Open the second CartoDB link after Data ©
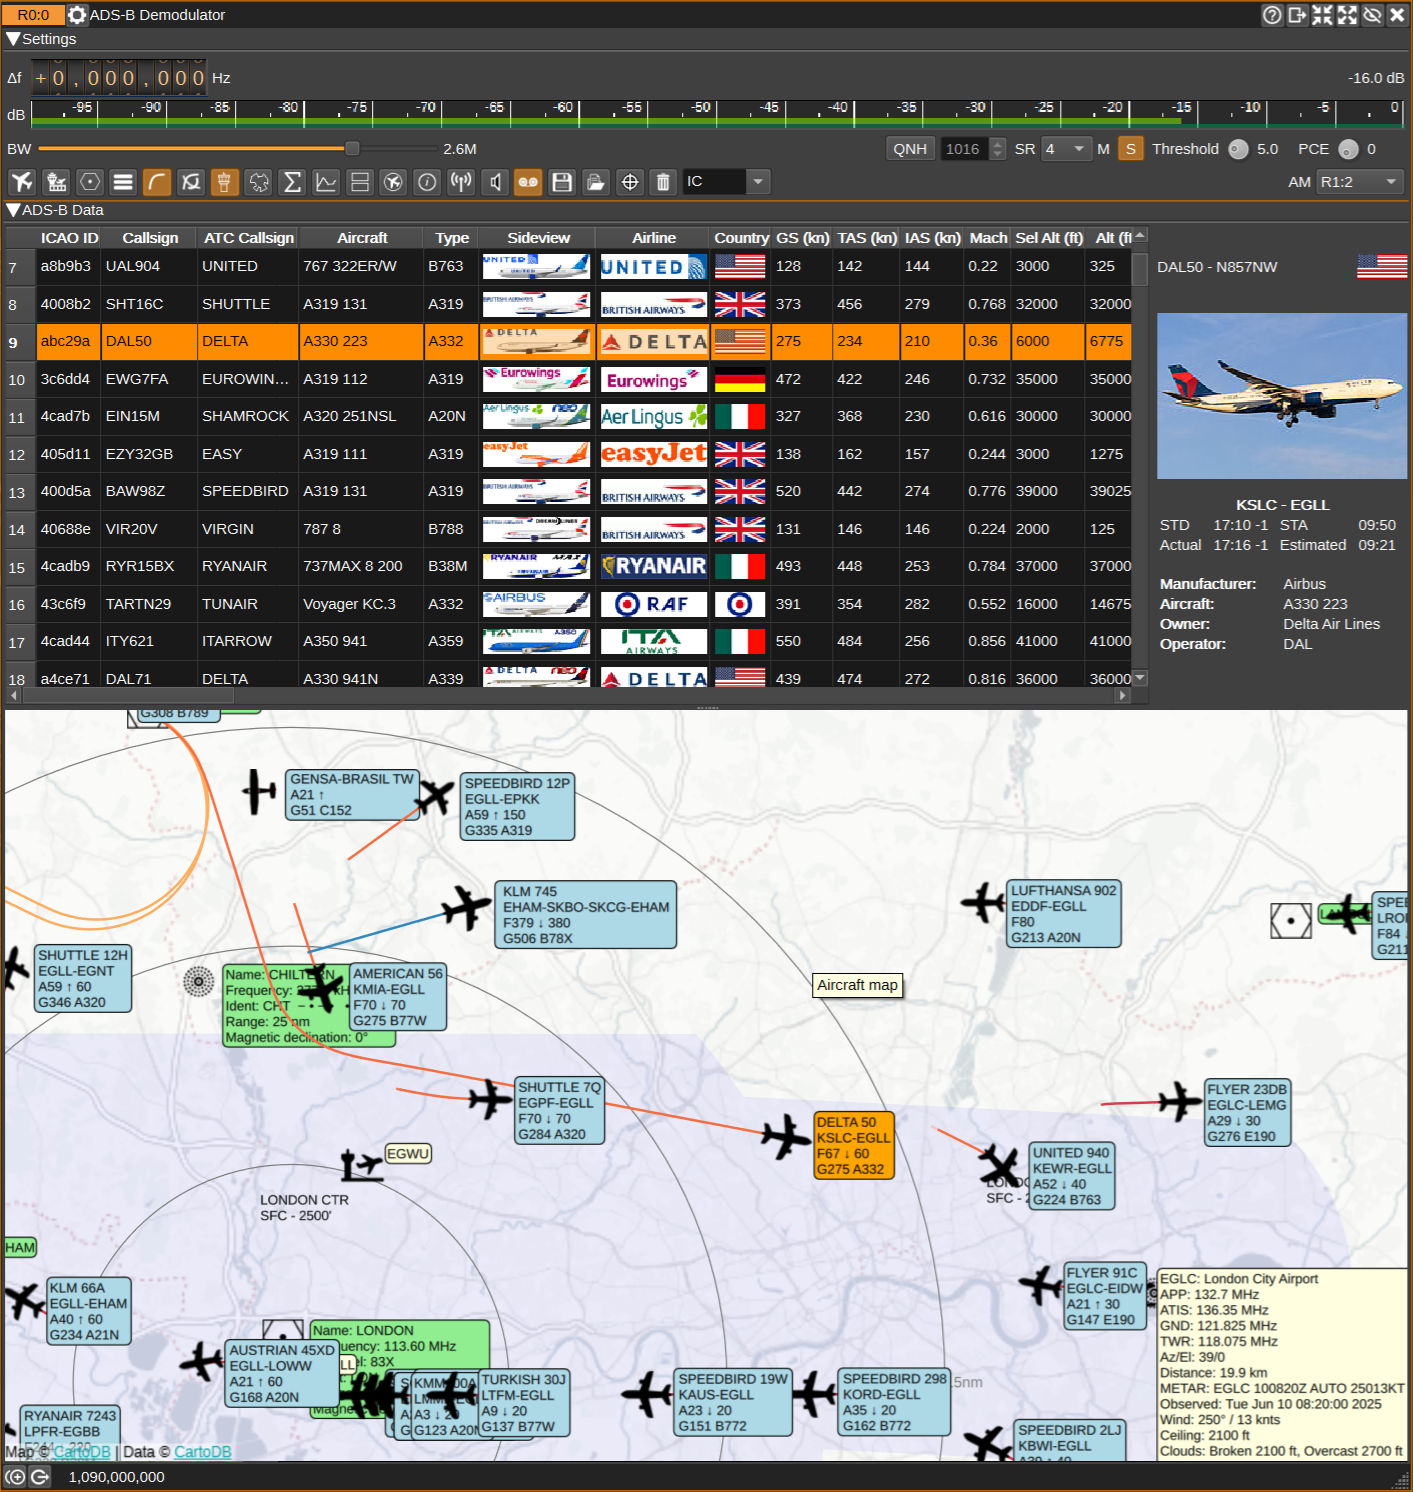 (x=203, y=1452)
